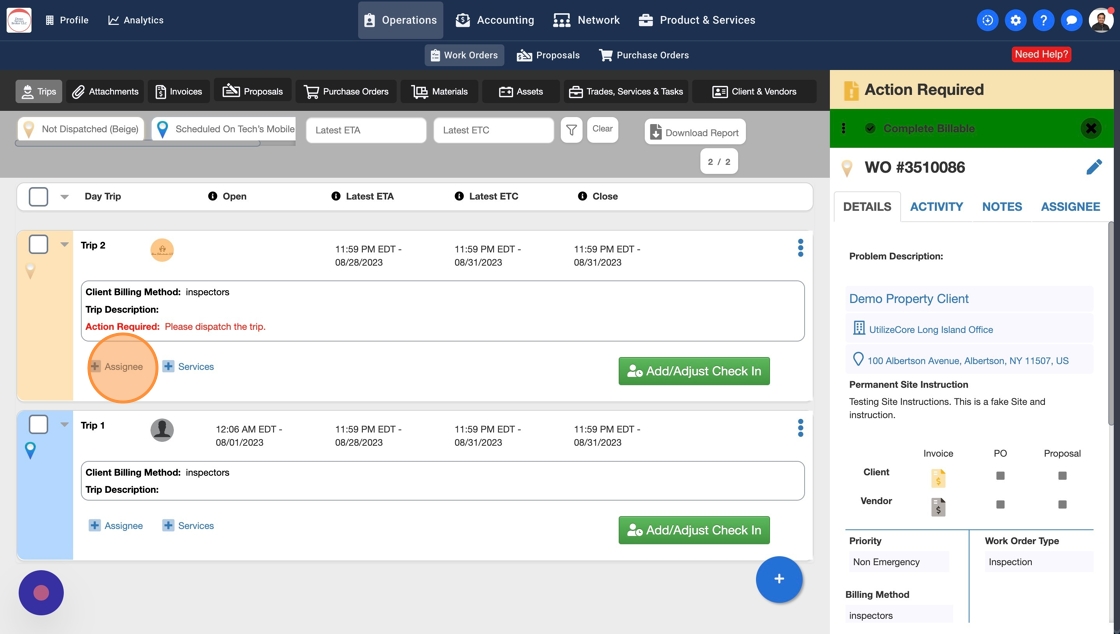This screenshot has height=634, width=1120.
Task: Click the WO #3510086 status pin icon
Action: [x=846, y=168]
